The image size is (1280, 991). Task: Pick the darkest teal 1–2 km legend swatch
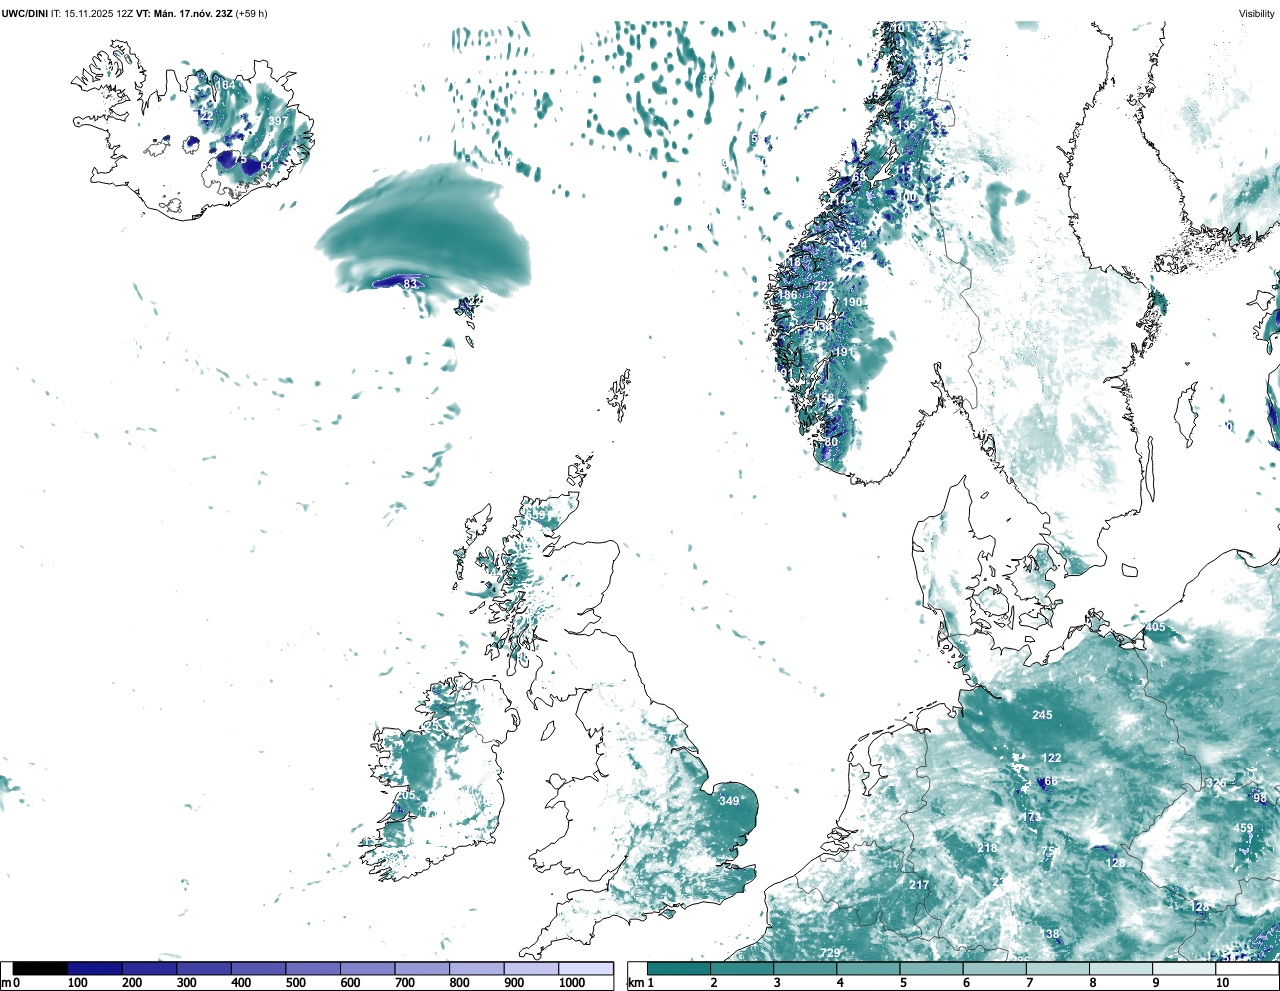[x=679, y=968]
